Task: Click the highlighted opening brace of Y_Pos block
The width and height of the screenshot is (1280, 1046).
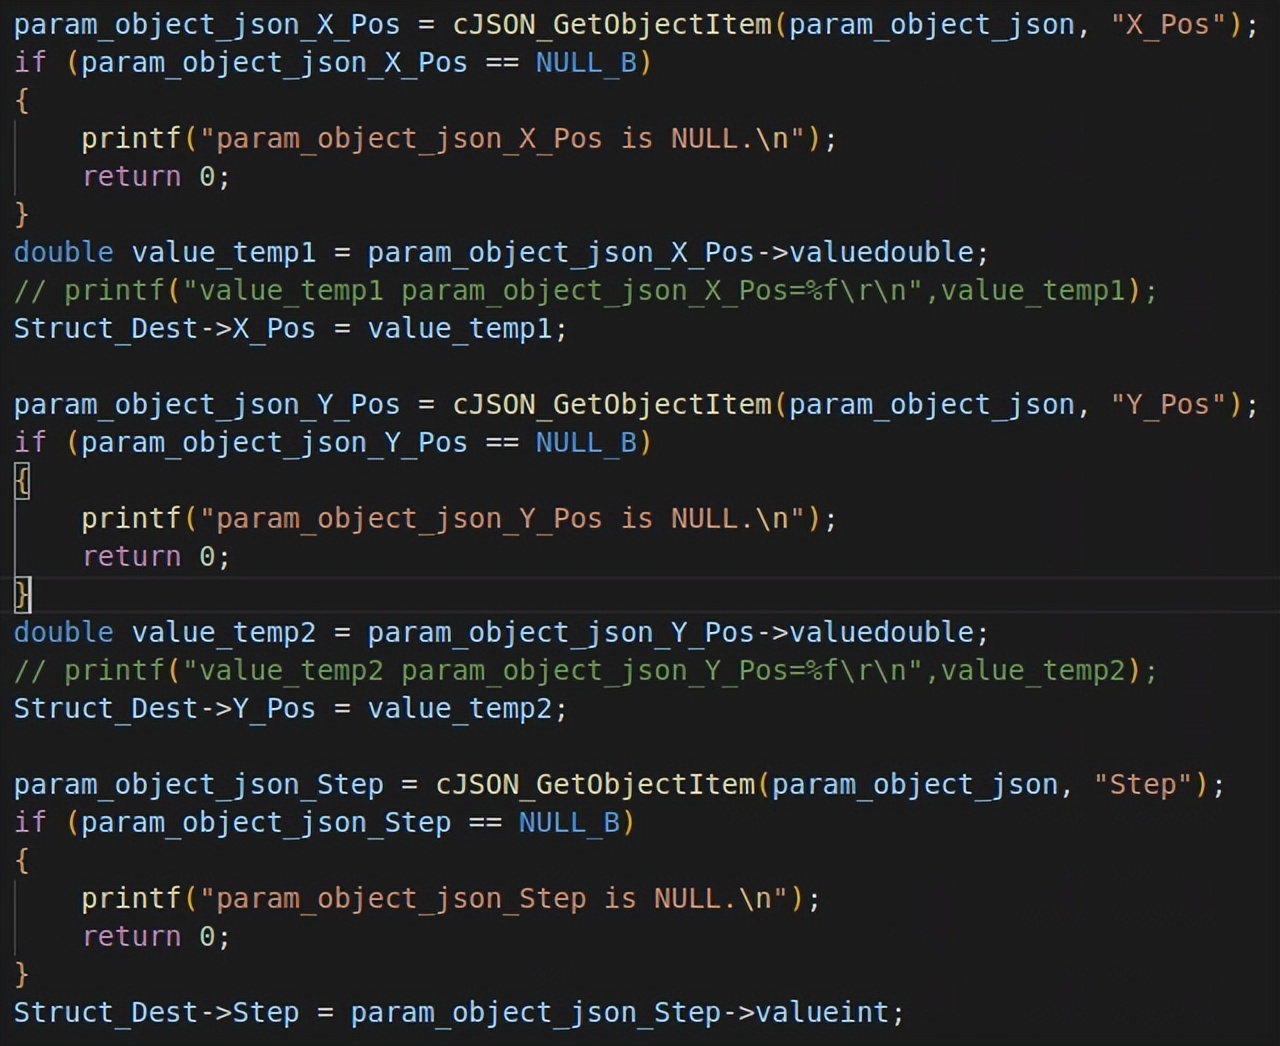Action: click(19, 480)
